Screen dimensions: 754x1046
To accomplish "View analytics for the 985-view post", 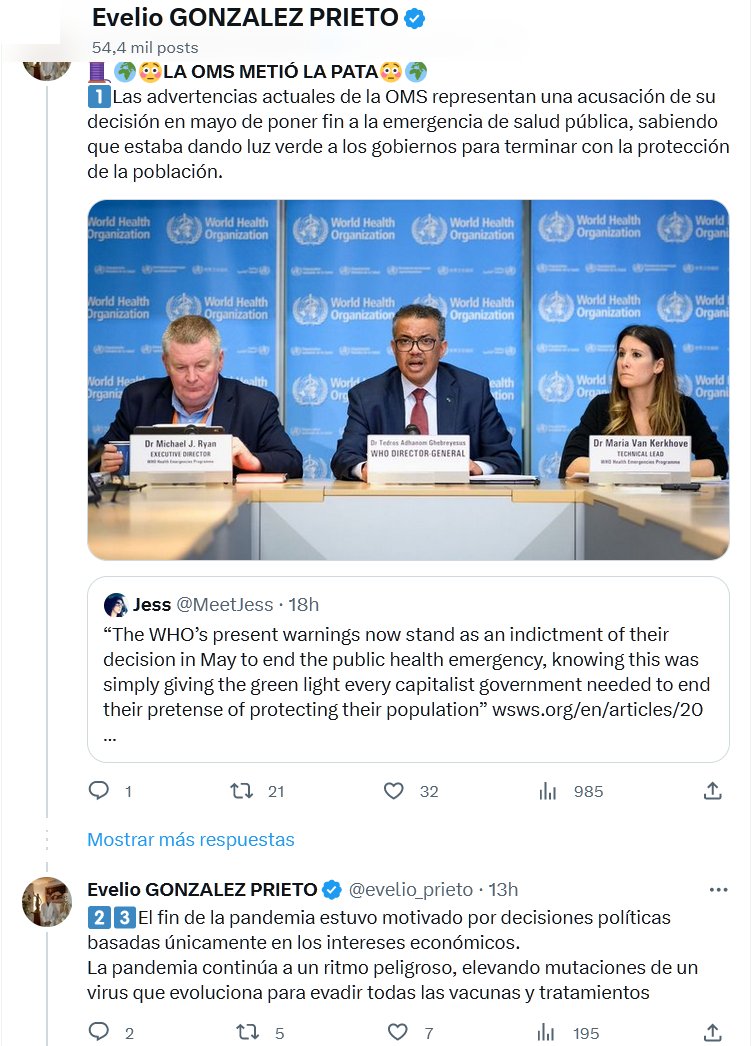I will click(x=547, y=791).
